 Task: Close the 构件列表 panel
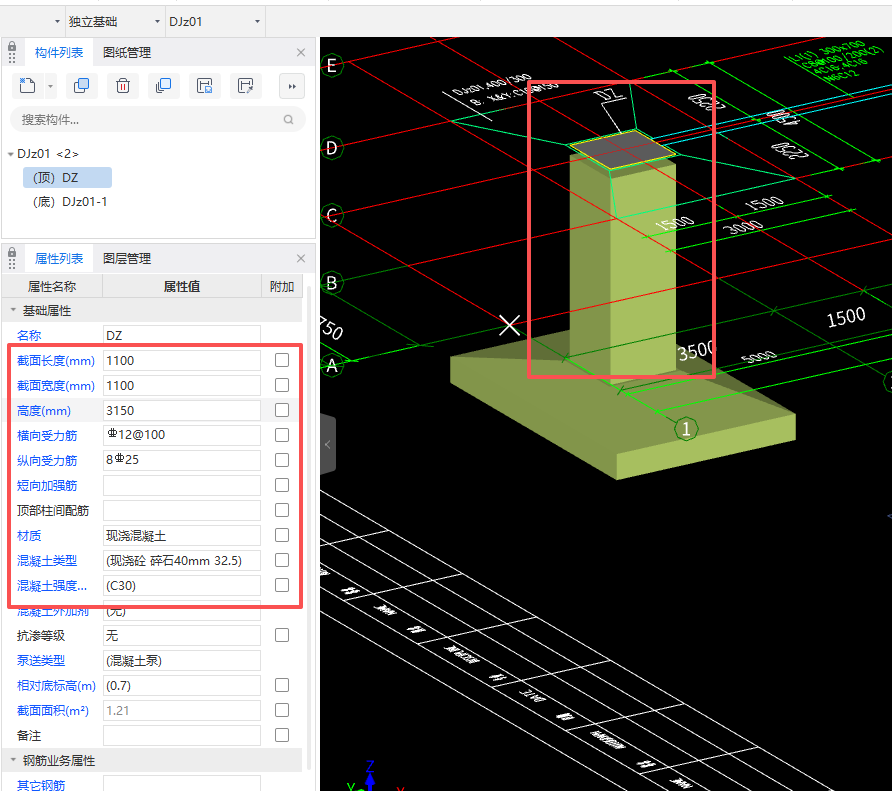click(301, 53)
